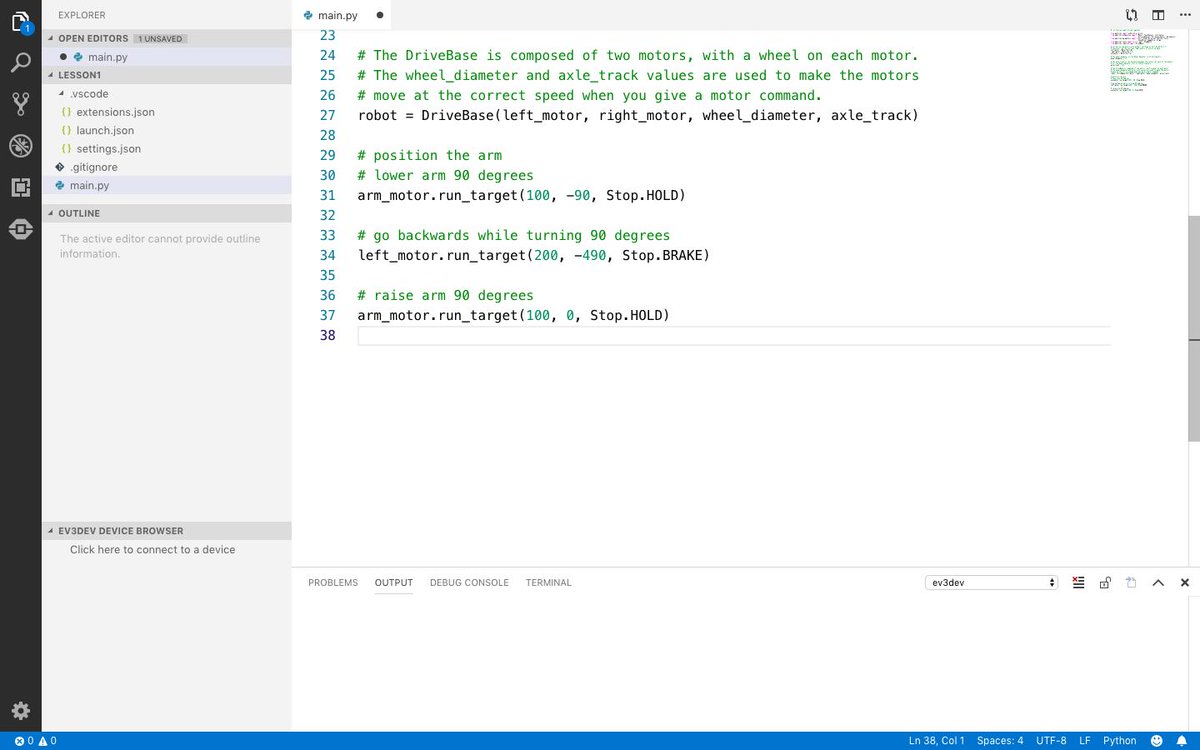Open the Explorer view in activity bar

(x=20, y=22)
